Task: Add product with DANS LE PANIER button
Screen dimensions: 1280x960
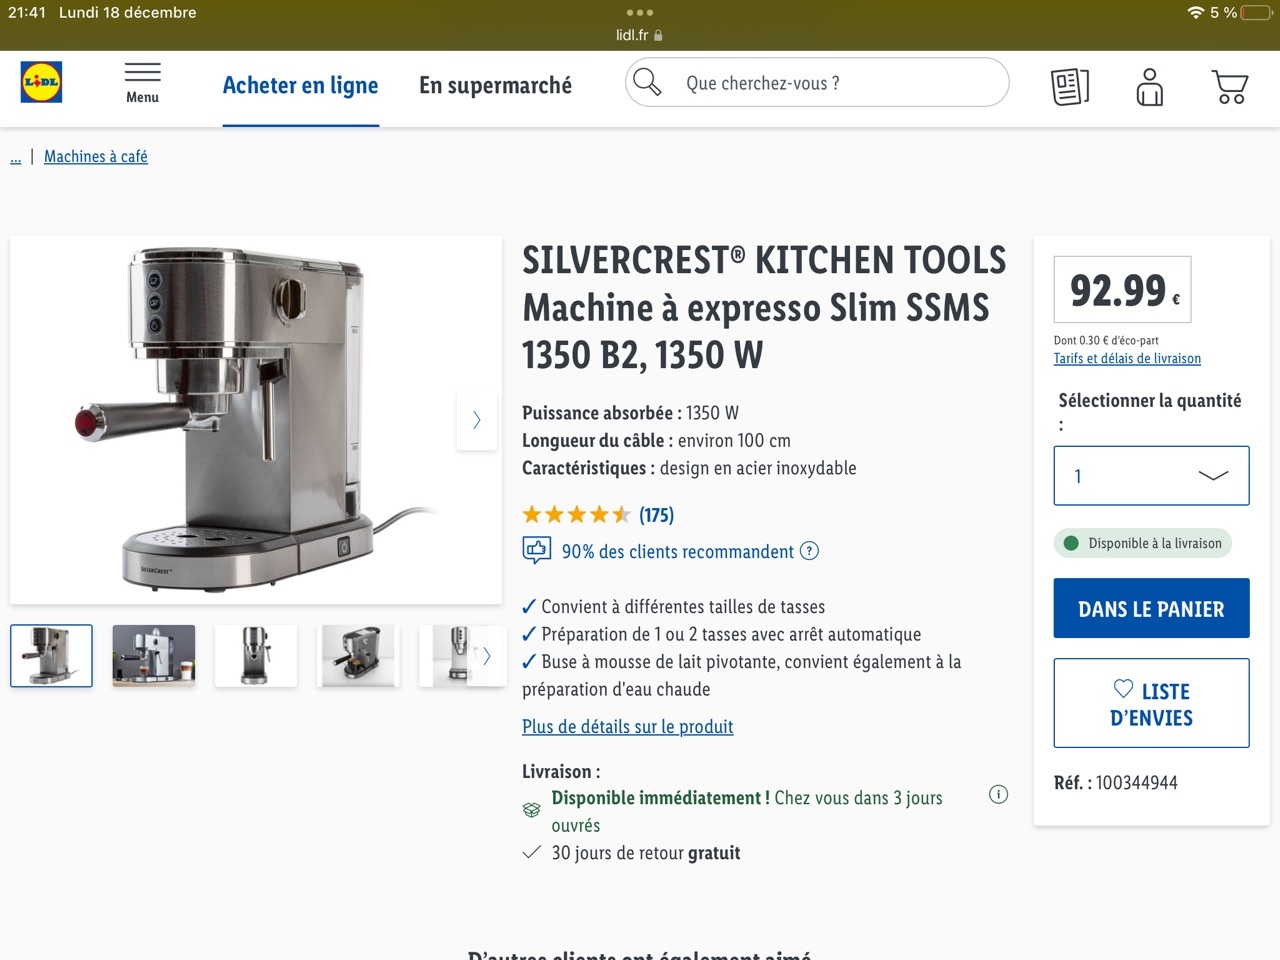Action: [x=1151, y=608]
